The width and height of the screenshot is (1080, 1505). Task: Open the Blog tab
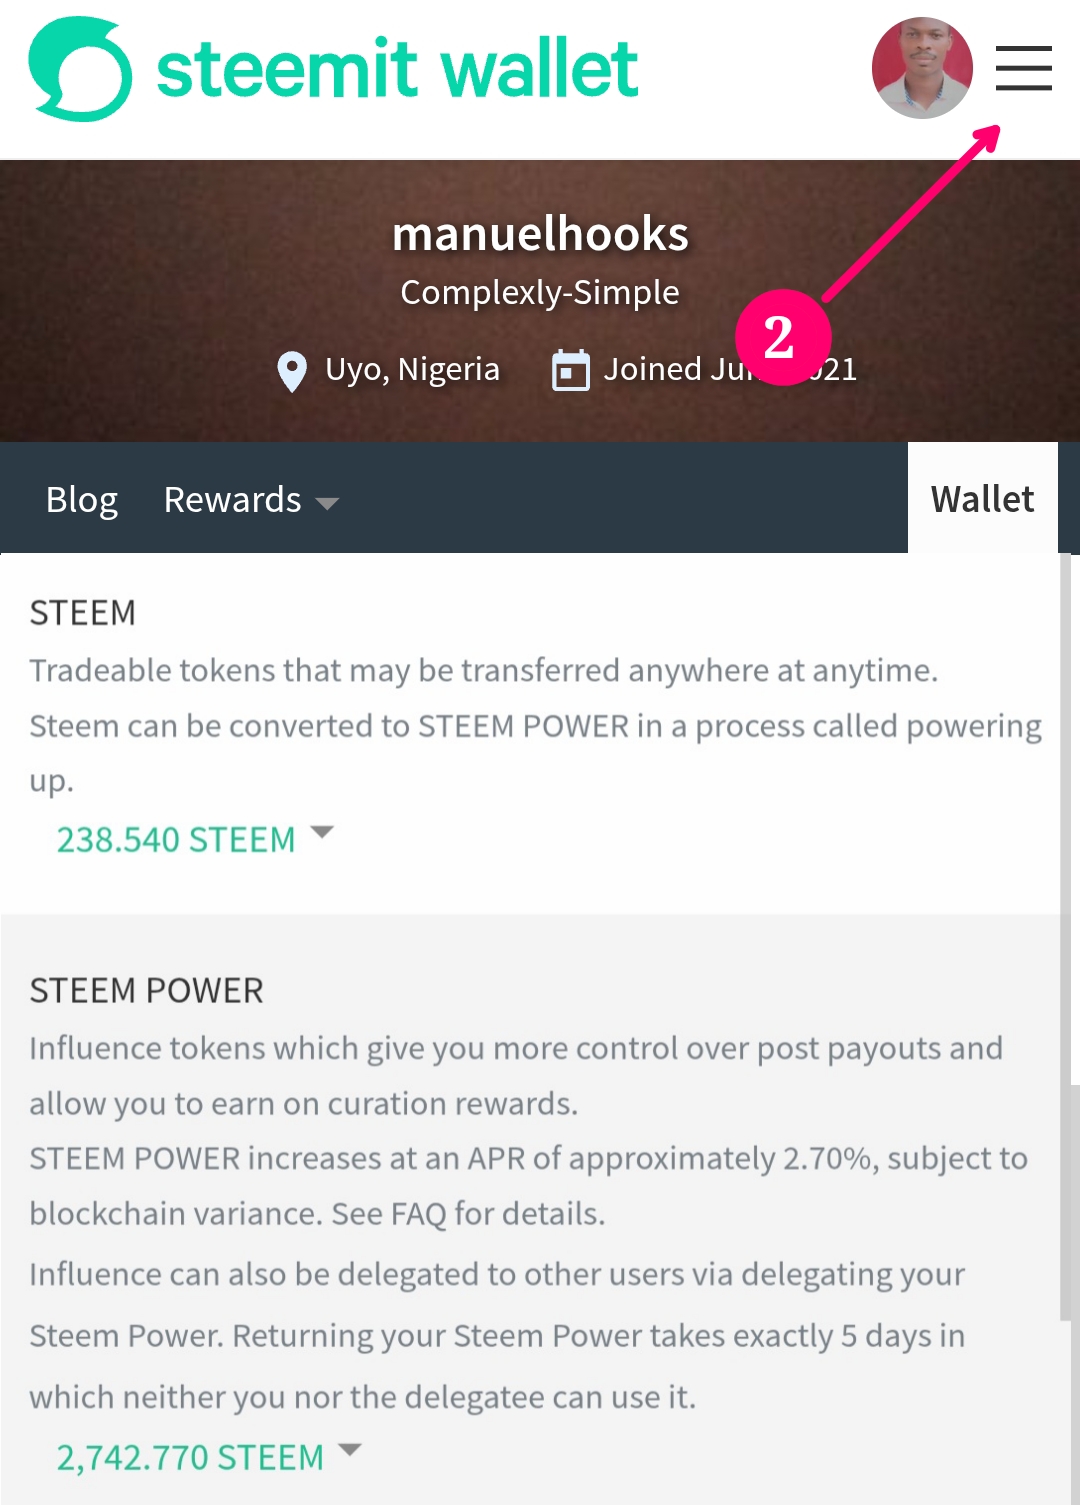tap(82, 499)
